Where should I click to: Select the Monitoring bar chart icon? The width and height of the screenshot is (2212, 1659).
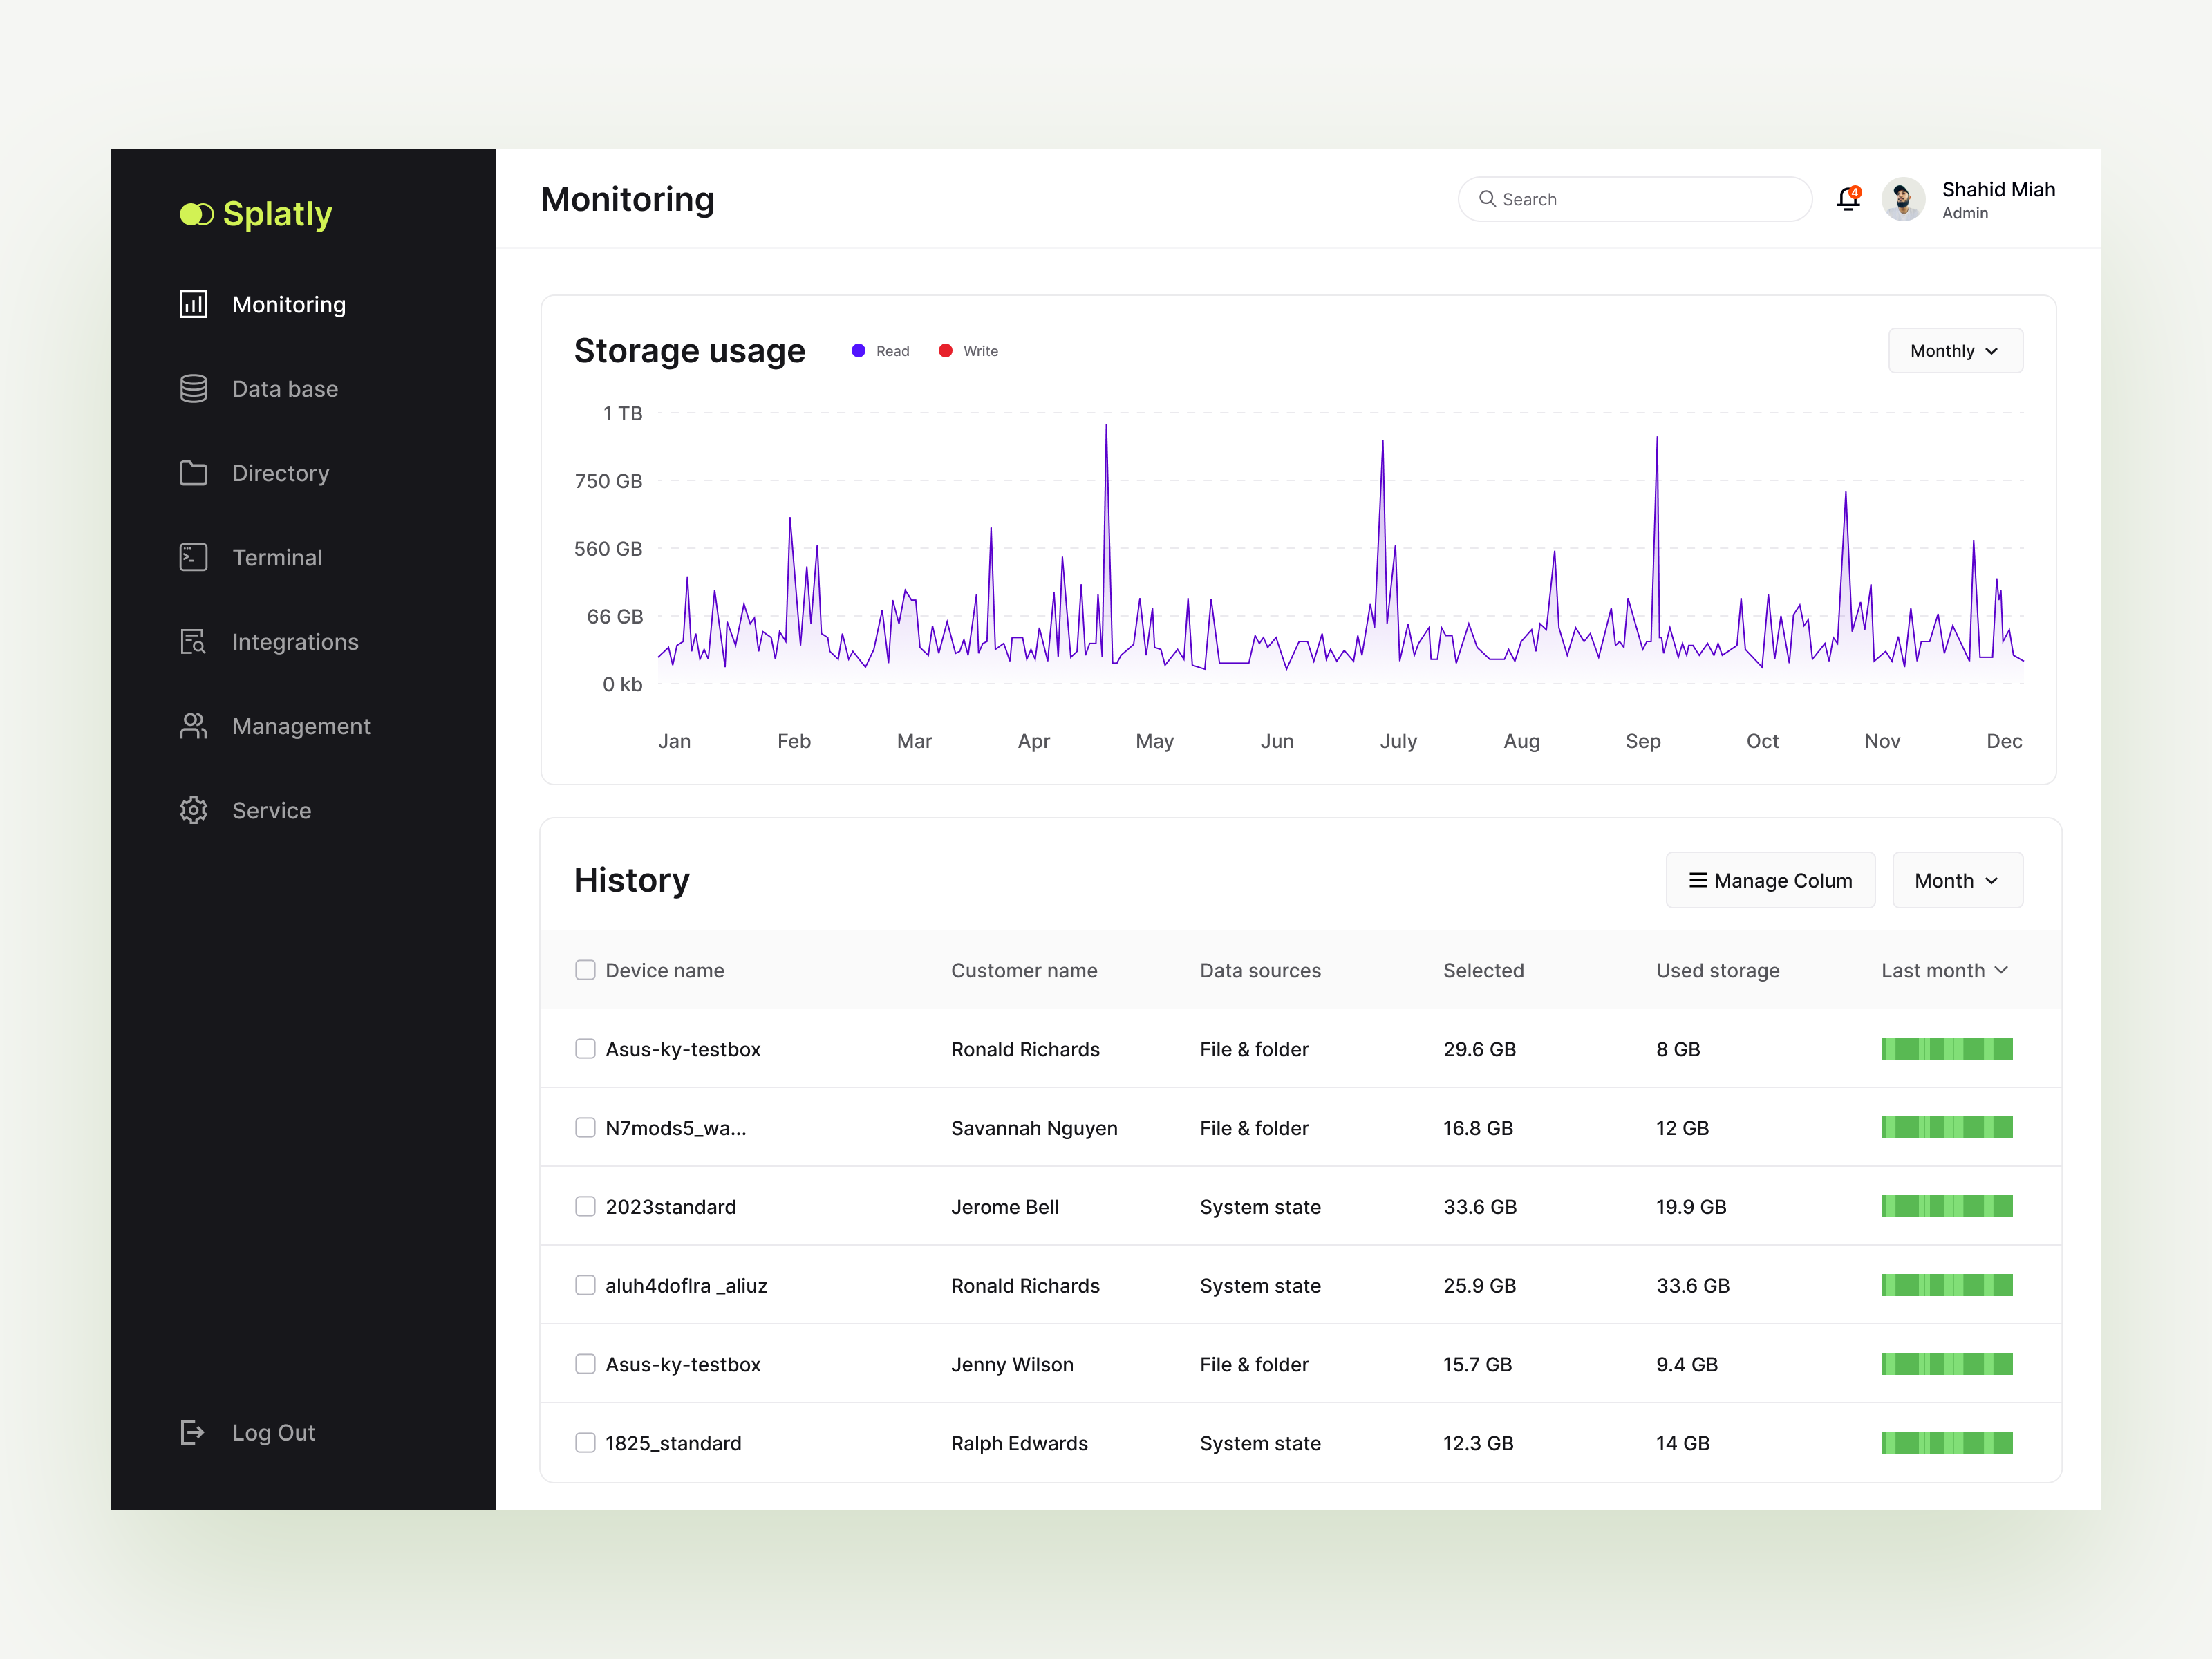coord(193,304)
